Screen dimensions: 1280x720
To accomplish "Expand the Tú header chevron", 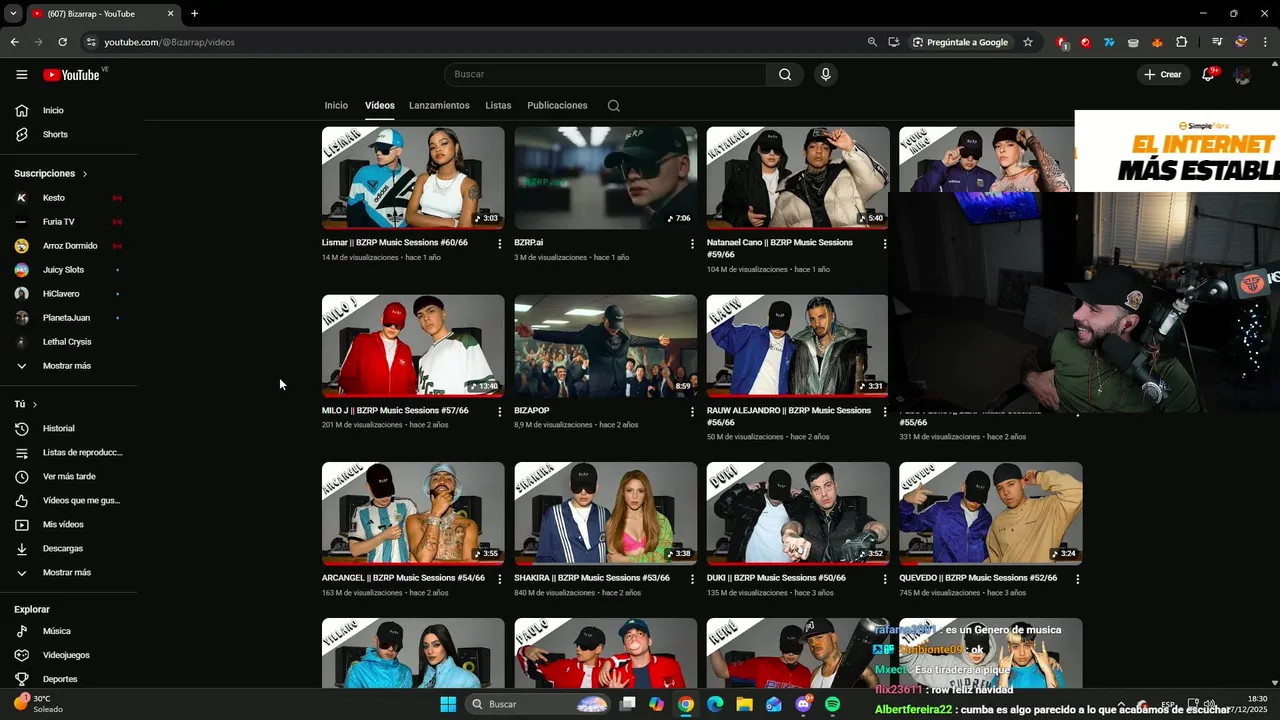I will click(35, 404).
